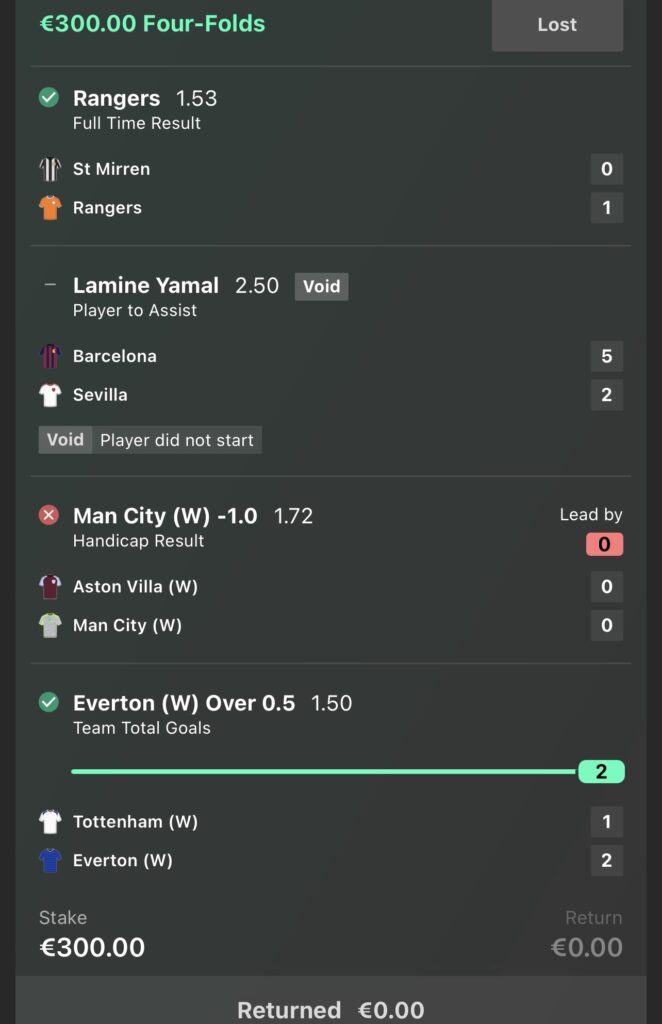662x1024 pixels.
Task: Select the Lamine Yamal selection title
Action: (x=146, y=286)
